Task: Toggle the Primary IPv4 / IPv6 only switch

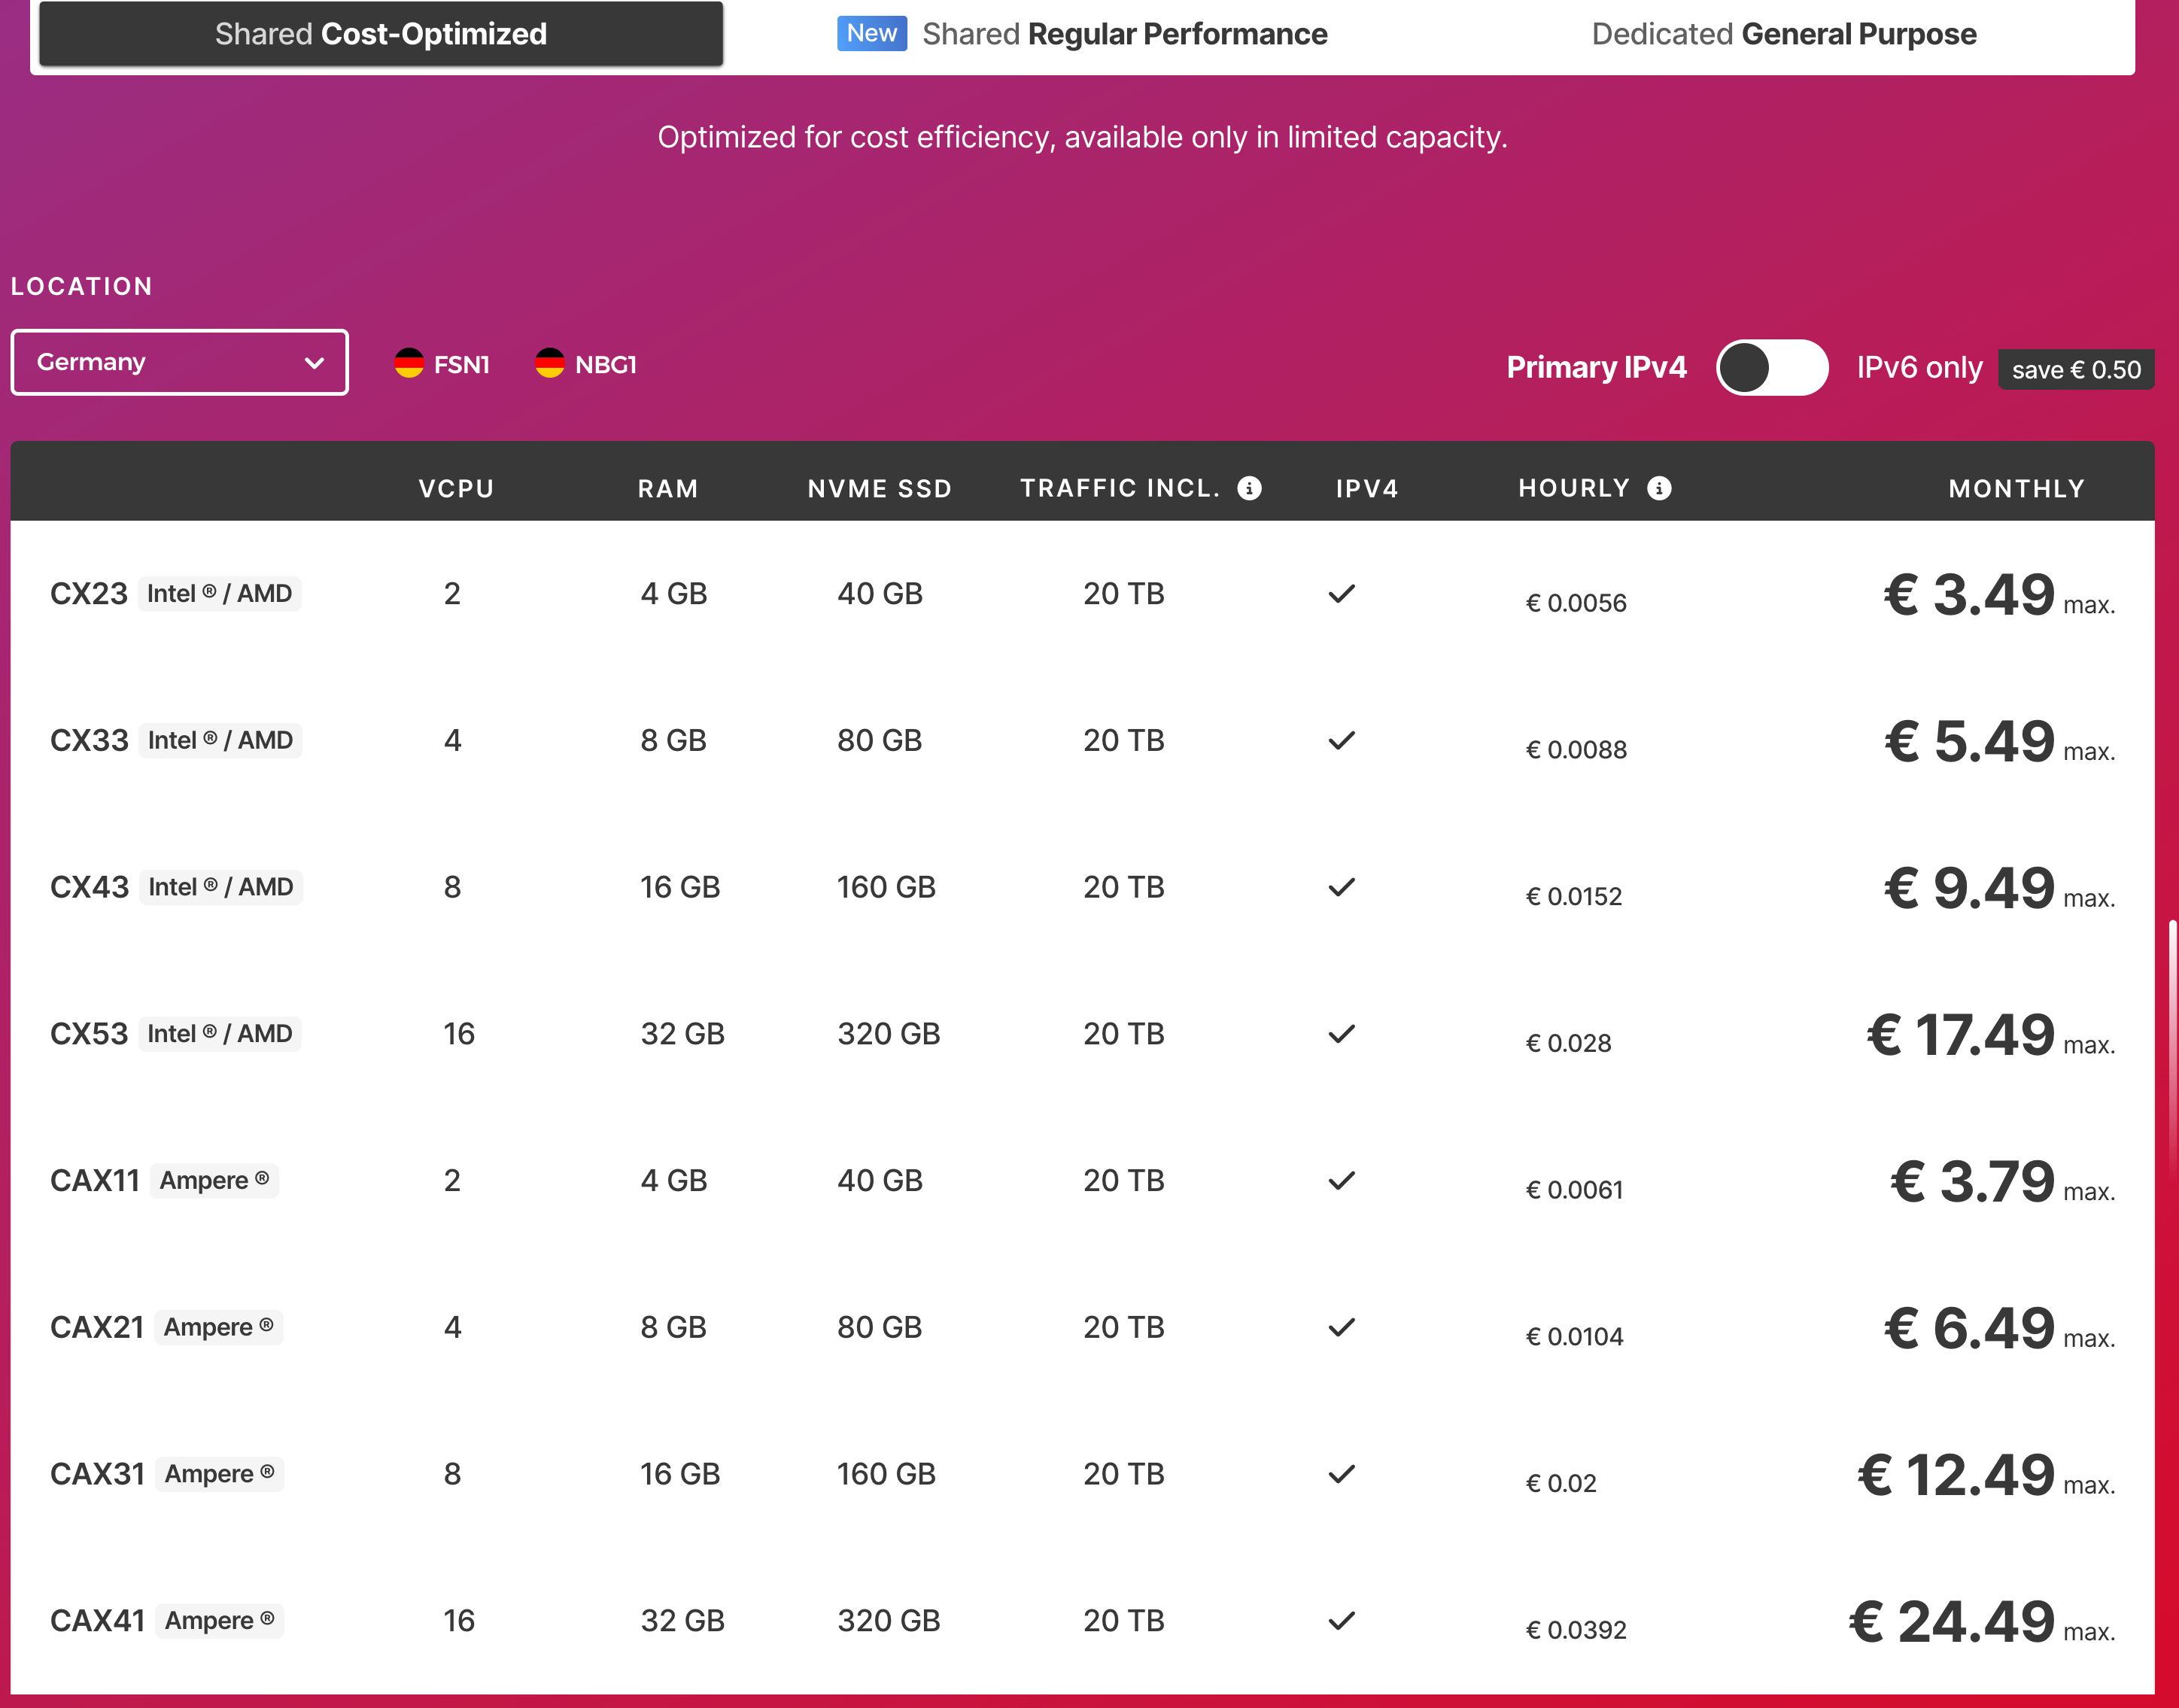Action: click(1772, 368)
